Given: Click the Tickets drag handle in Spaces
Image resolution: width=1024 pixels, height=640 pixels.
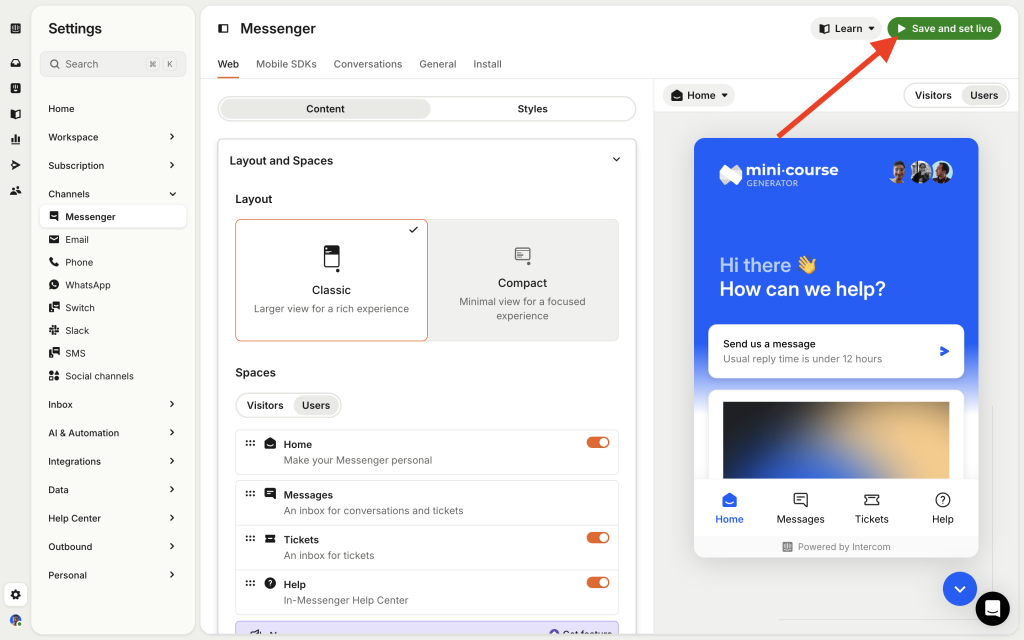Looking at the screenshot, I should pos(250,539).
